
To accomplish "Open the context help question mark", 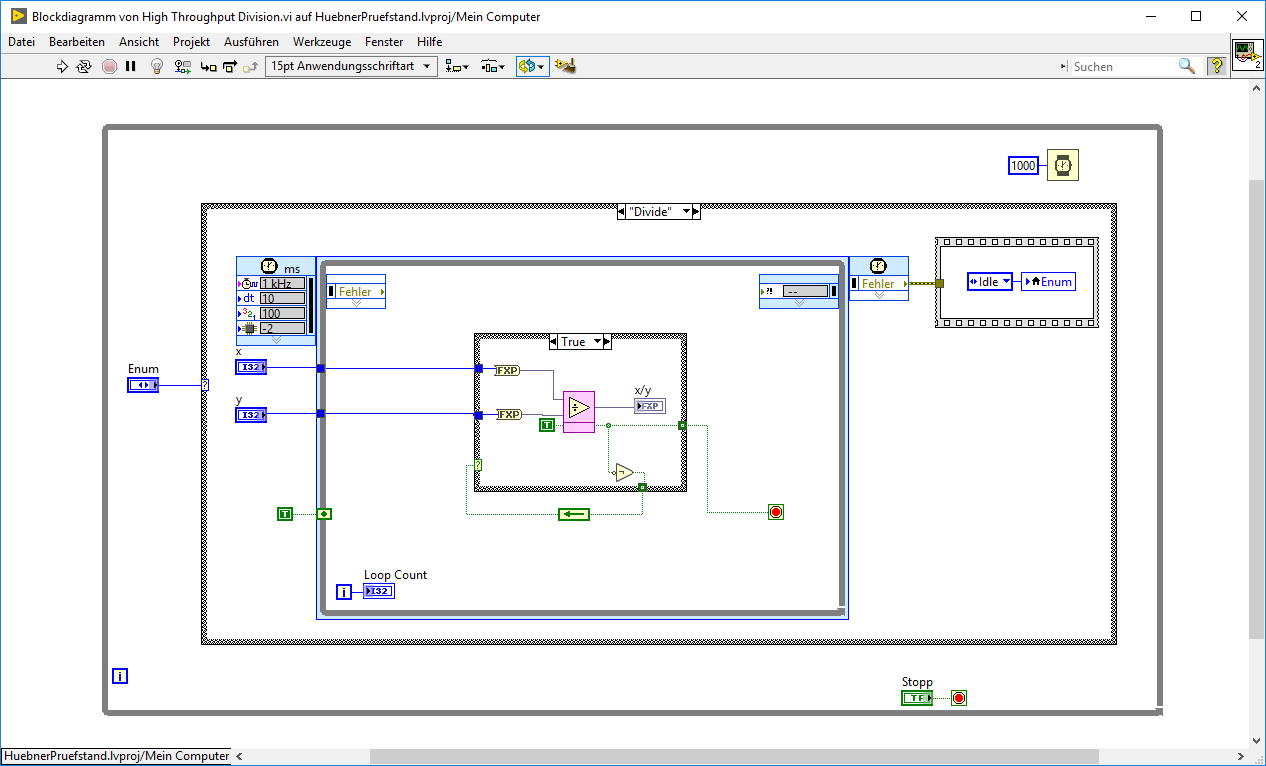I will pos(1216,66).
